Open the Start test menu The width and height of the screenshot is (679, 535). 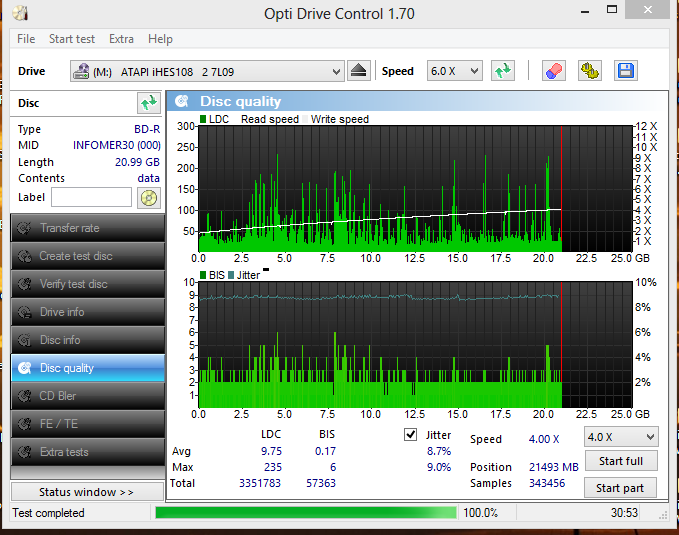(x=72, y=39)
